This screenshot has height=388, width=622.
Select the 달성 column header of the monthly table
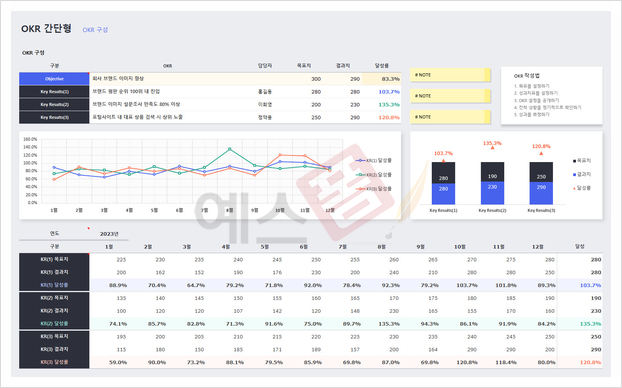tap(580, 246)
